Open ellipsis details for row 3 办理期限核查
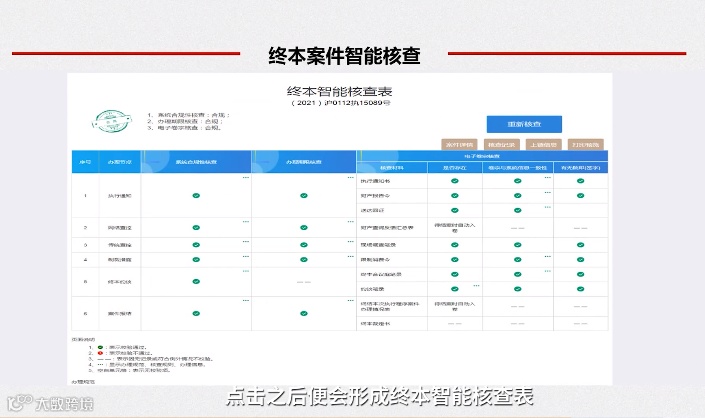This screenshot has width=705, height=418. [x=351, y=242]
